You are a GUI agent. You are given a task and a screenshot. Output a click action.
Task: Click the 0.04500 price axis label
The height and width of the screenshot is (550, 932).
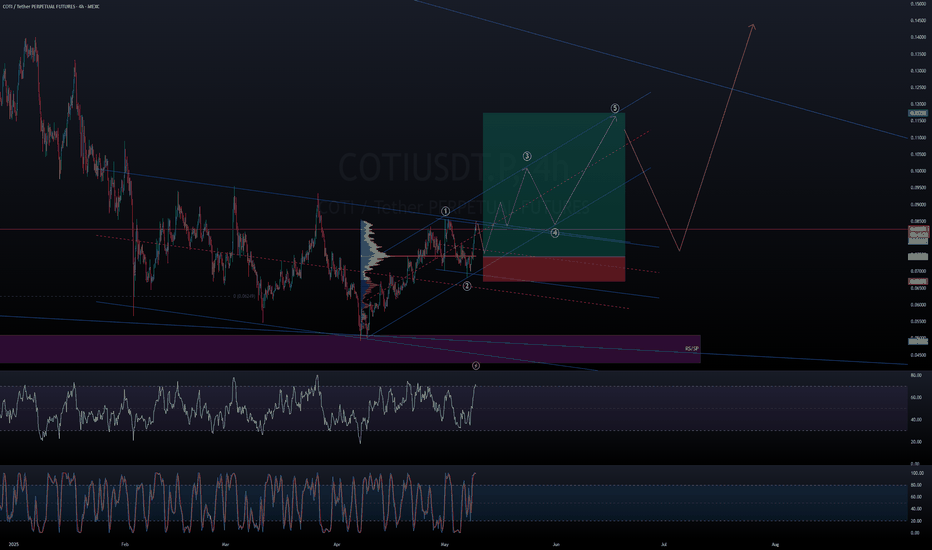pyautogui.click(x=918, y=355)
